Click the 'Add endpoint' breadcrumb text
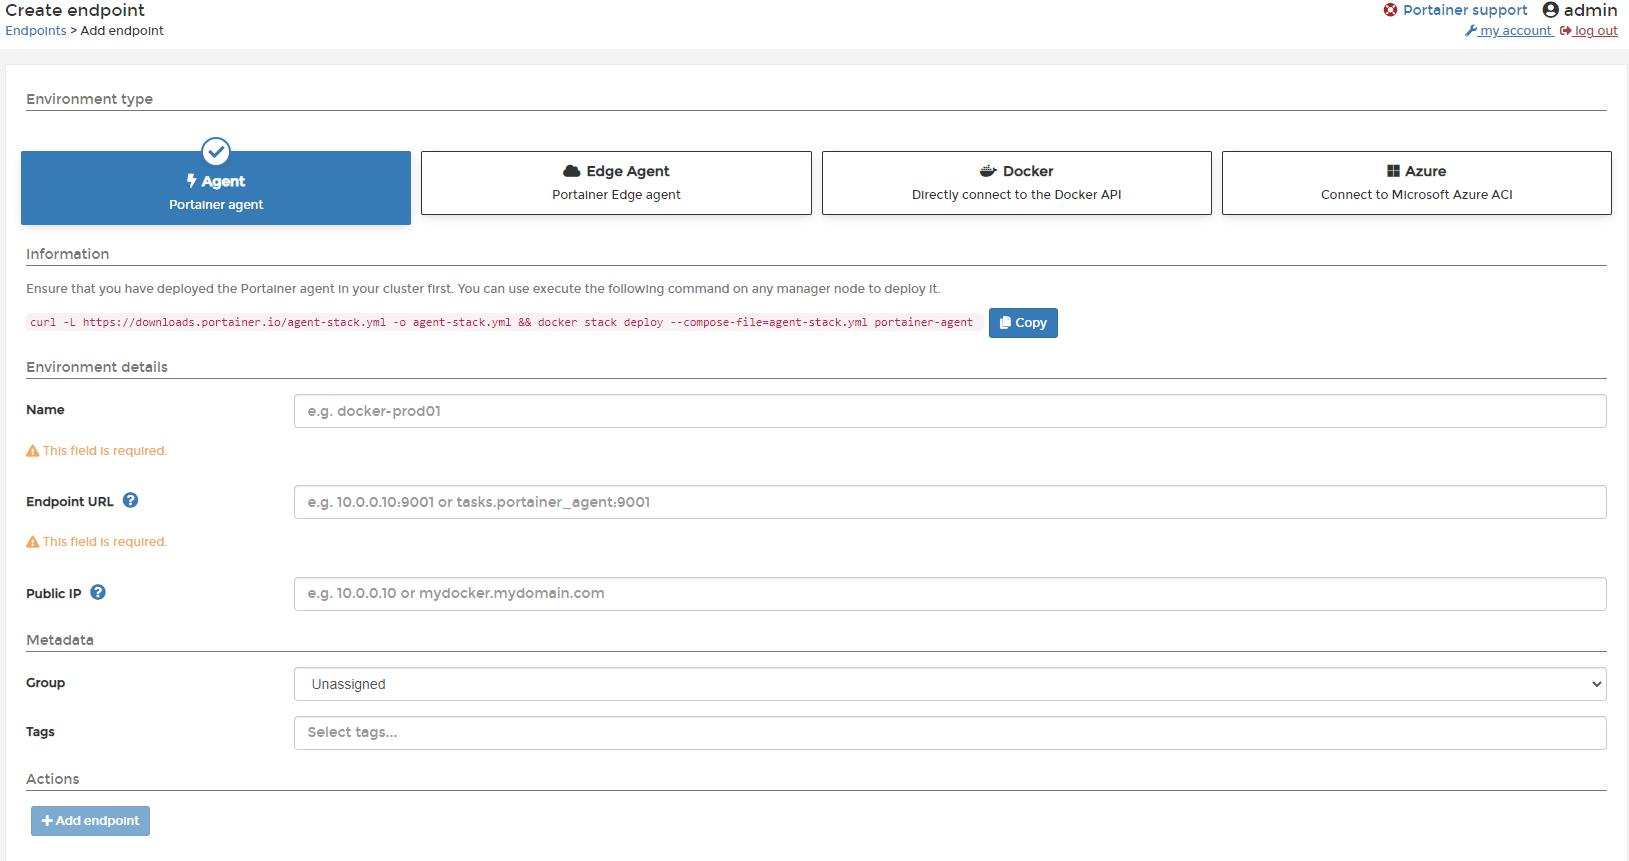The image size is (1629, 861). point(122,31)
